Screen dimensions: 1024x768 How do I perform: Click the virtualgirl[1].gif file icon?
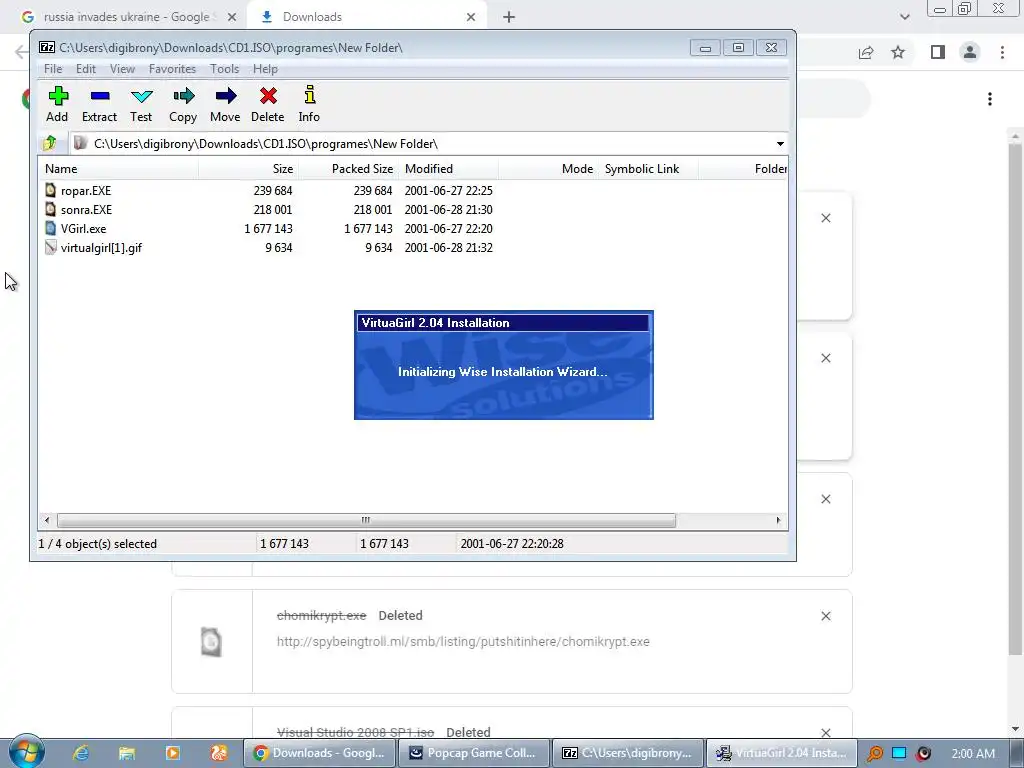pos(50,247)
